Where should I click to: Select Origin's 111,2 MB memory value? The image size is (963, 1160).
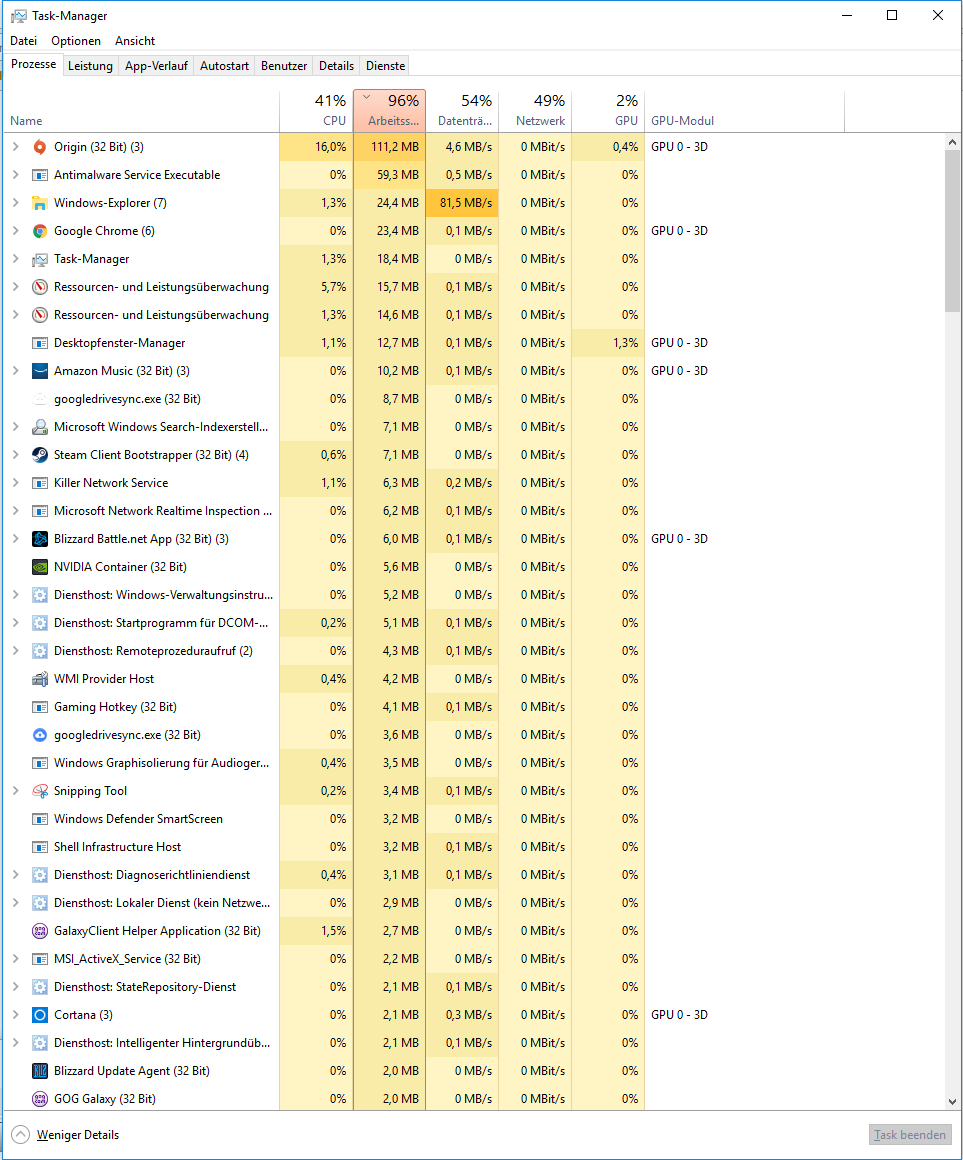[390, 147]
